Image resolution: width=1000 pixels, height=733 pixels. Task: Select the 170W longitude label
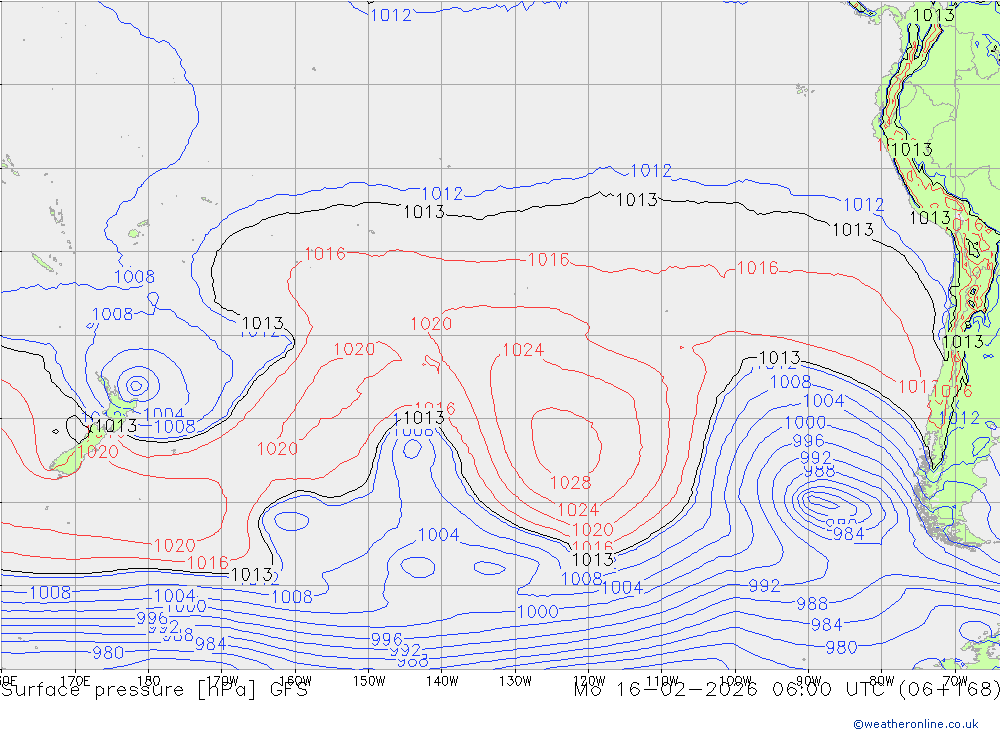222,681
